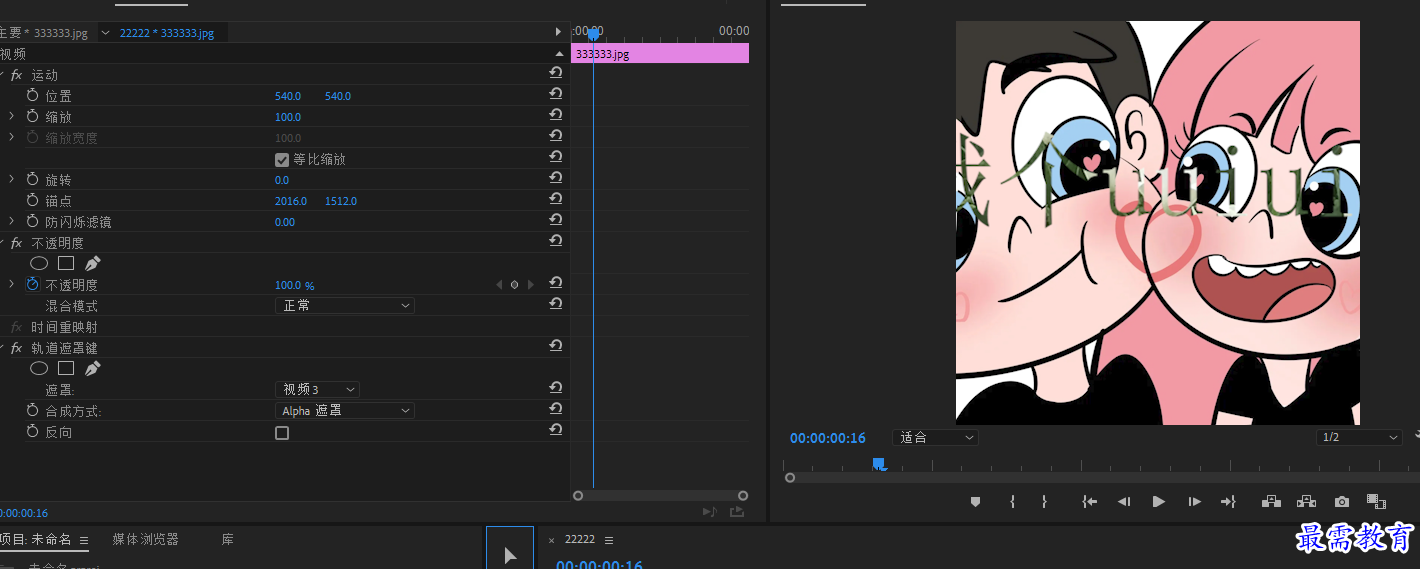Screen dimensions: 1420x569
Task: Go to In point
Action: (x=1090, y=502)
